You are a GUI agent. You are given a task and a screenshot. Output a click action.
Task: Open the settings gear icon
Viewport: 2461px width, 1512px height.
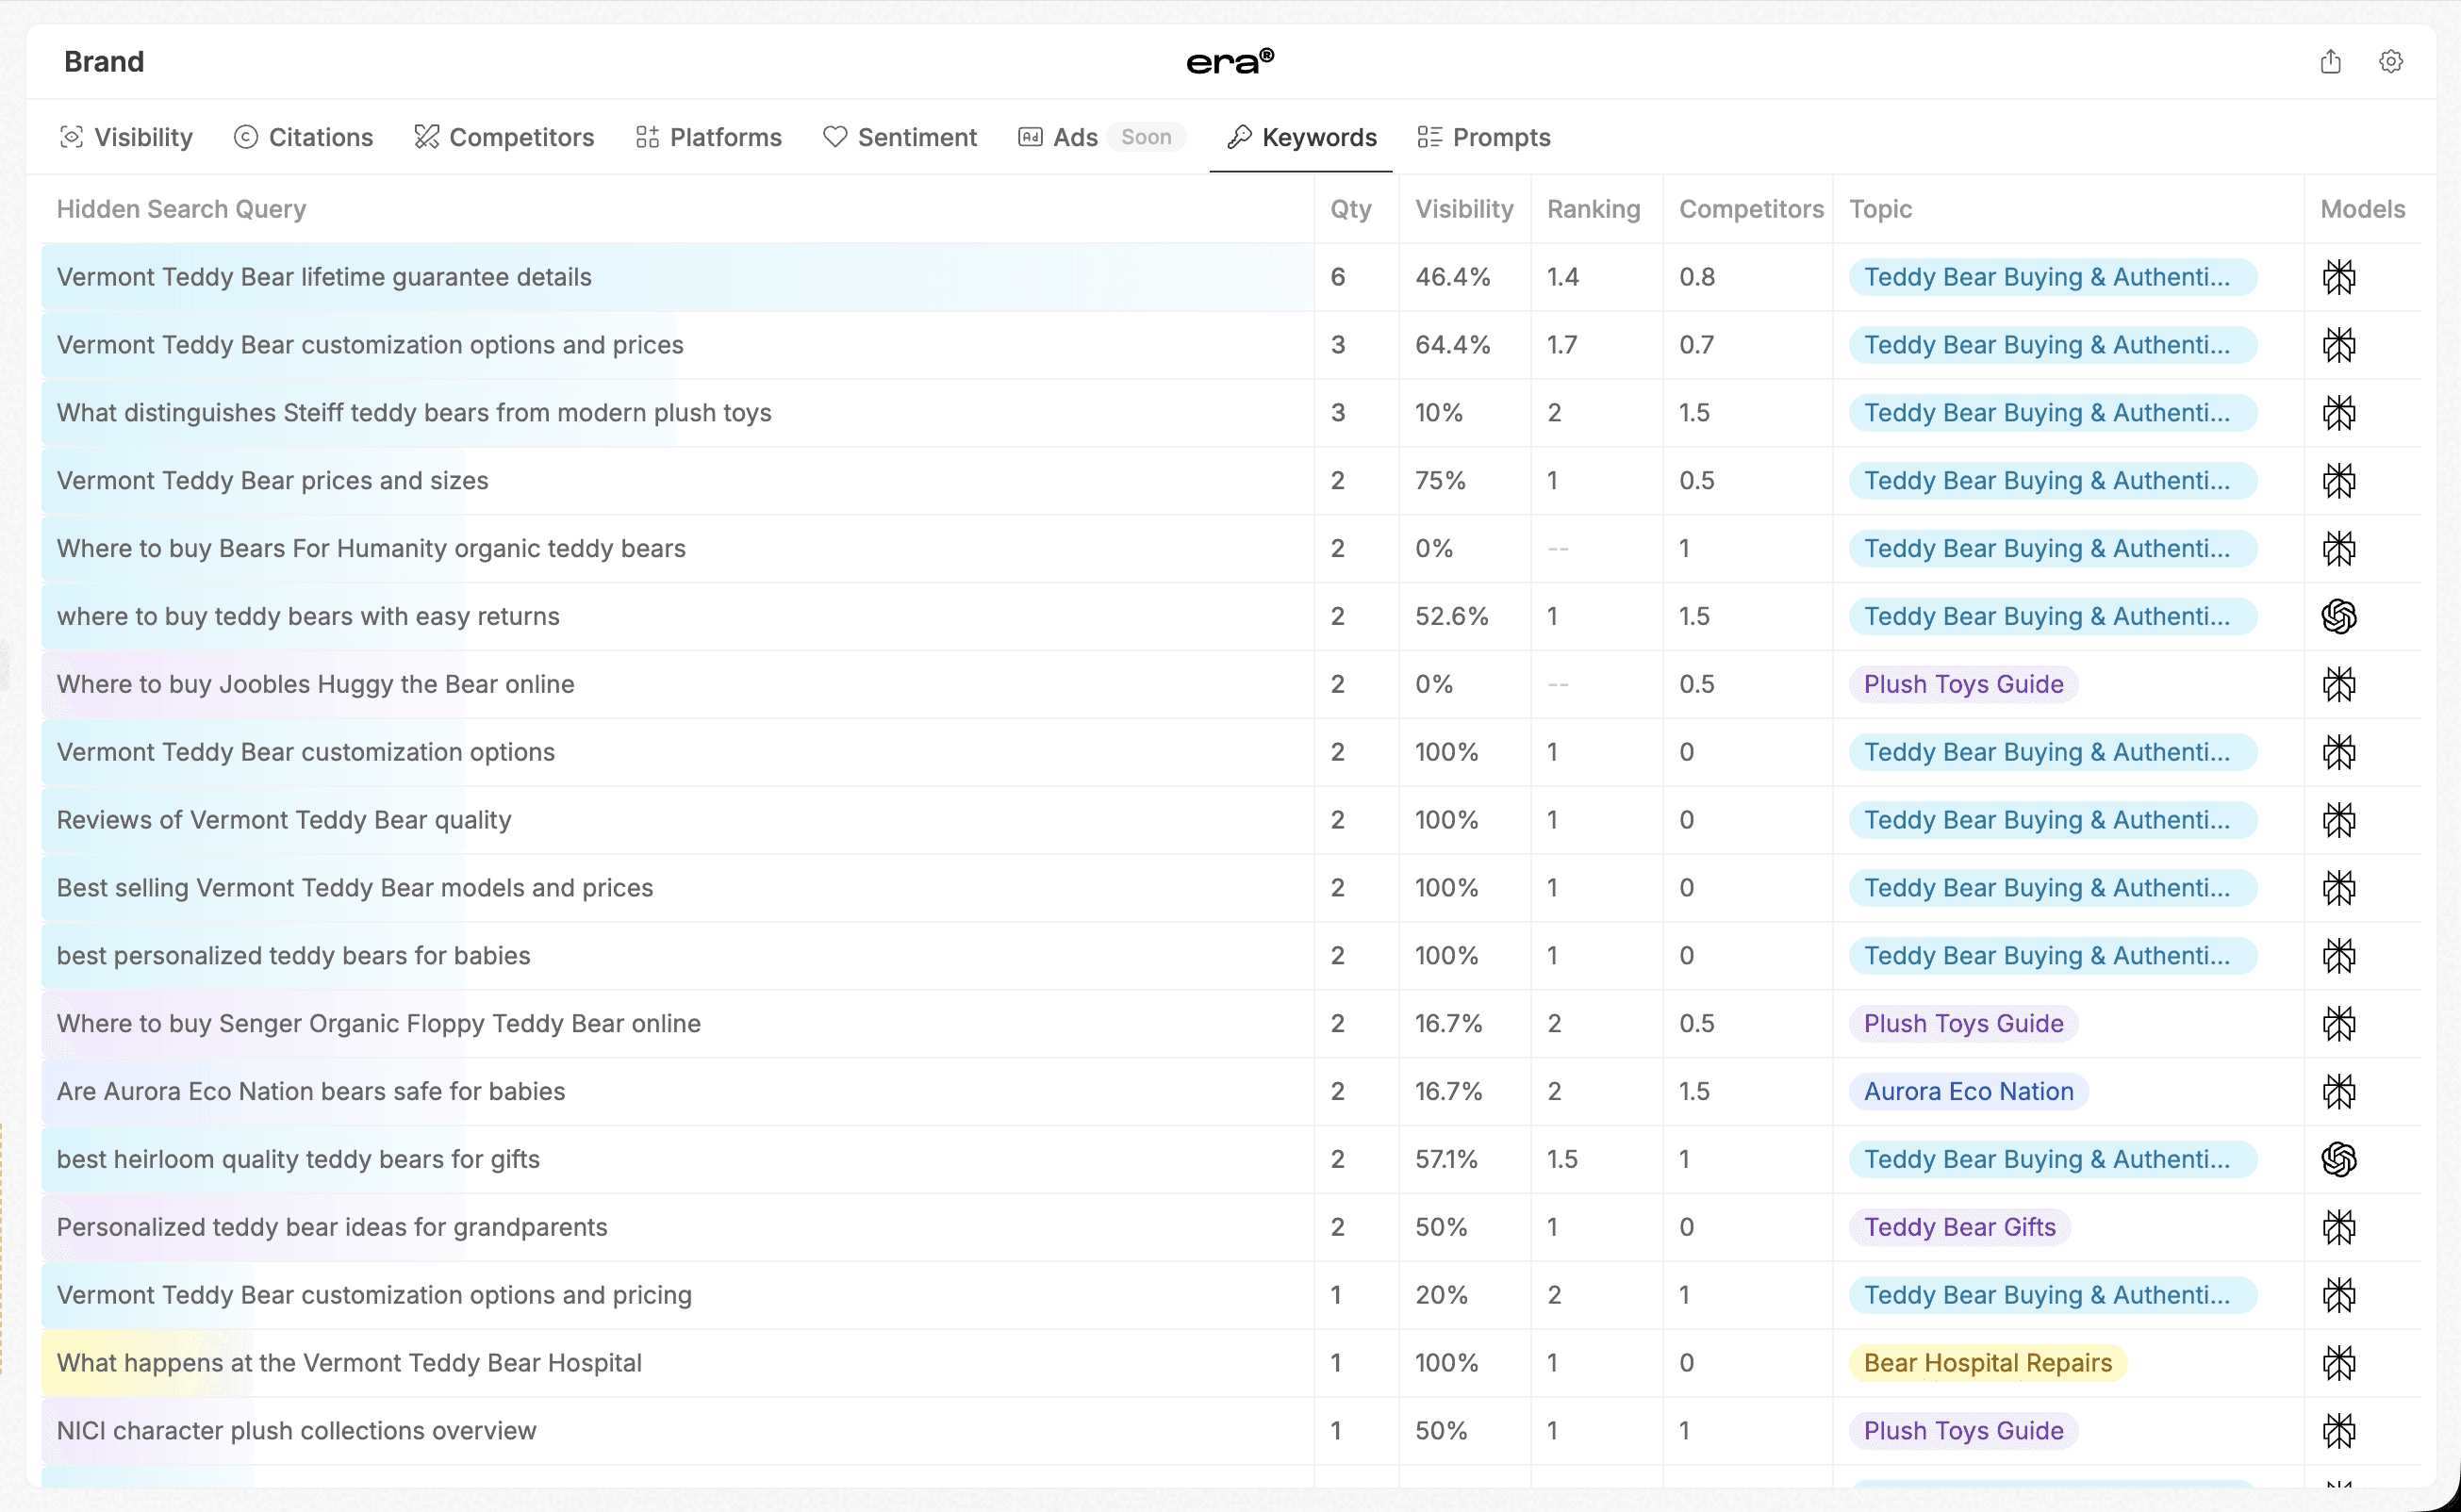coord(2390,62)
